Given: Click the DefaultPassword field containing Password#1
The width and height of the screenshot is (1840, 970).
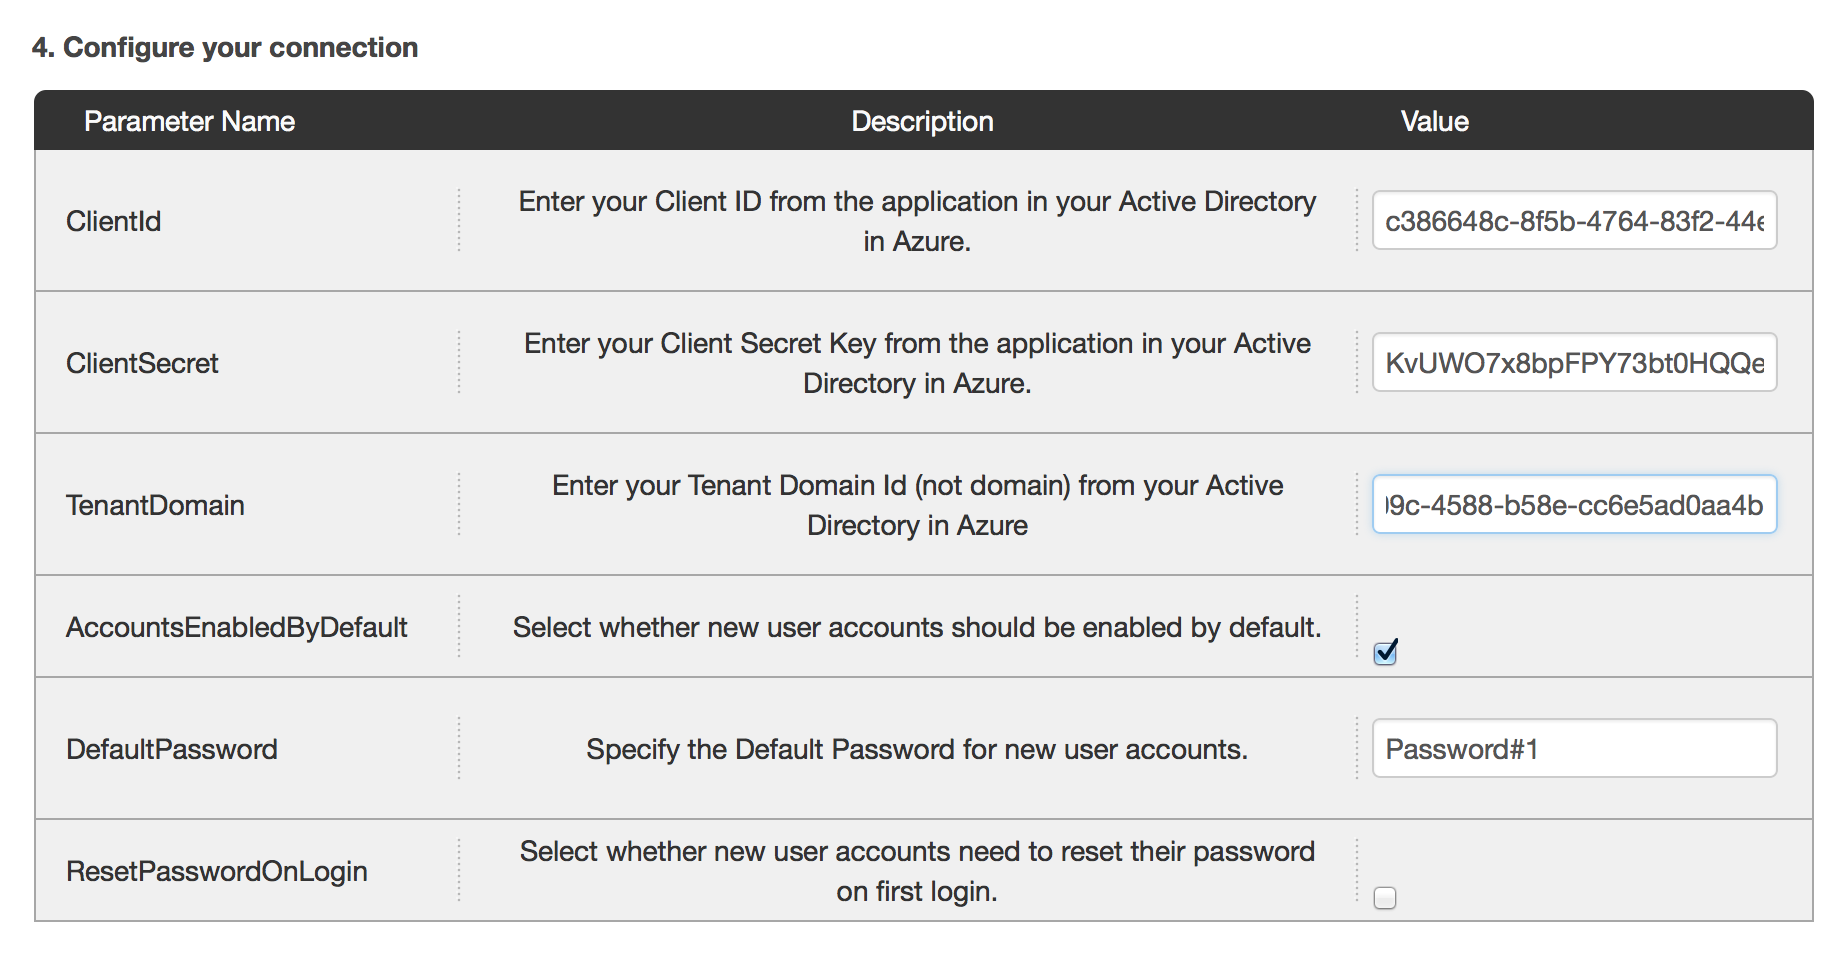Looking at the screenshot, I should pyautogui.click(x=1572, y=748).
